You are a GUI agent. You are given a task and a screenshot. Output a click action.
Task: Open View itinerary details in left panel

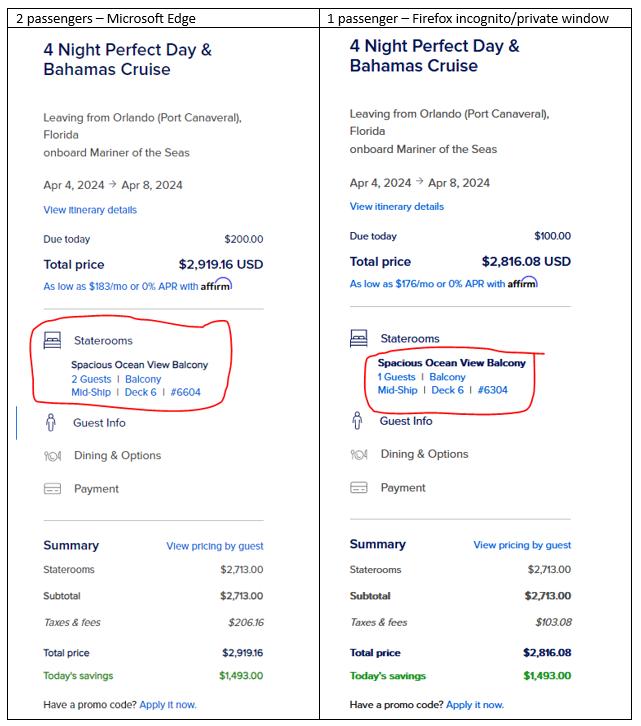90,210
